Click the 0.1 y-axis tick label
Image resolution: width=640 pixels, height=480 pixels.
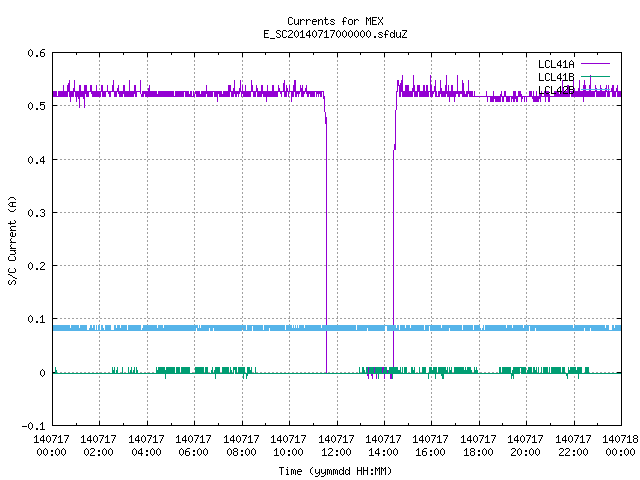coord(36,319)
